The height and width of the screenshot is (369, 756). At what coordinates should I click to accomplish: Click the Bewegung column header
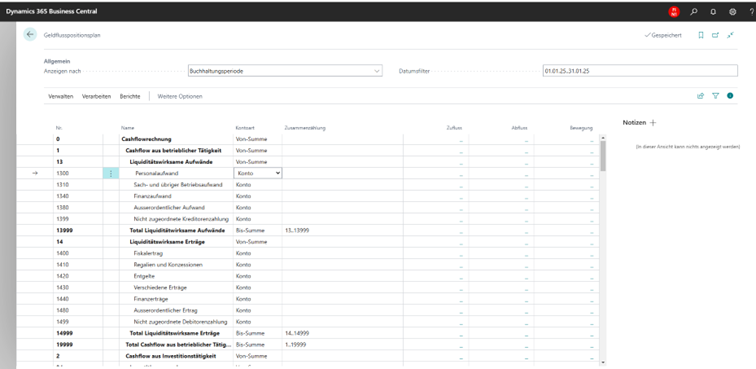tap(581, 128)
